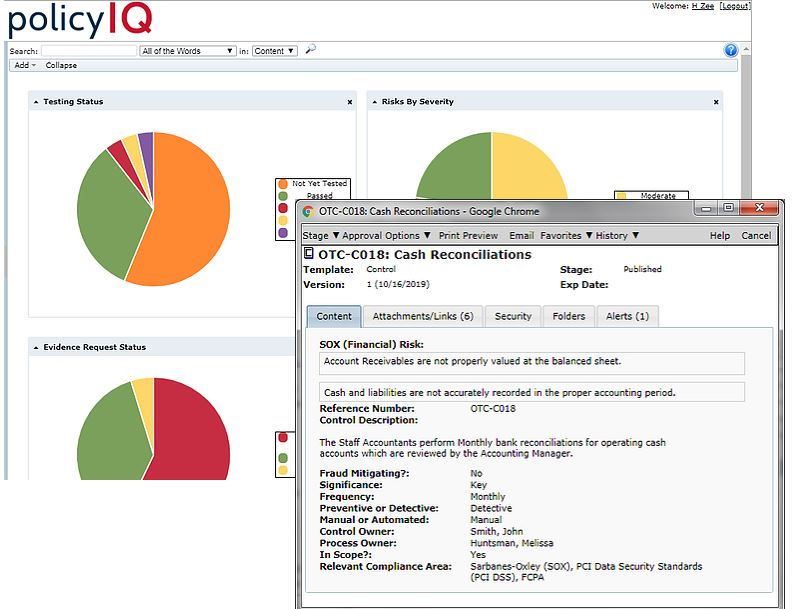Click the red legend swatch in Evidence Request Status

pos(283,438)
